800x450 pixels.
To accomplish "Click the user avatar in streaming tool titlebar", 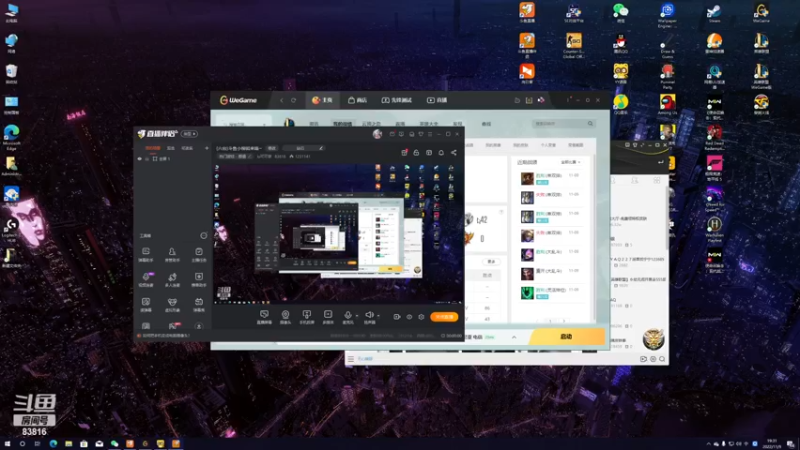I will (377, 134).
